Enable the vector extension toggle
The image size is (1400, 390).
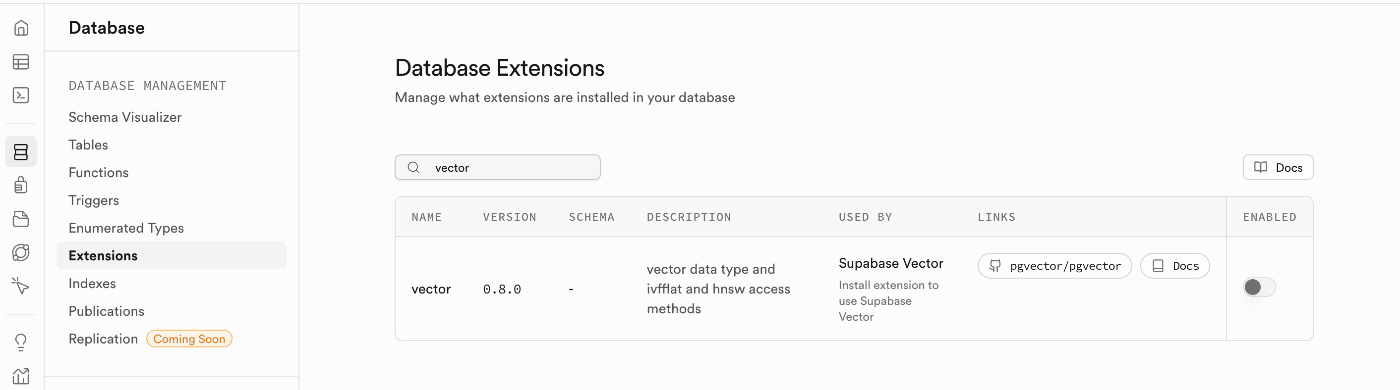tap(1260, 288)
